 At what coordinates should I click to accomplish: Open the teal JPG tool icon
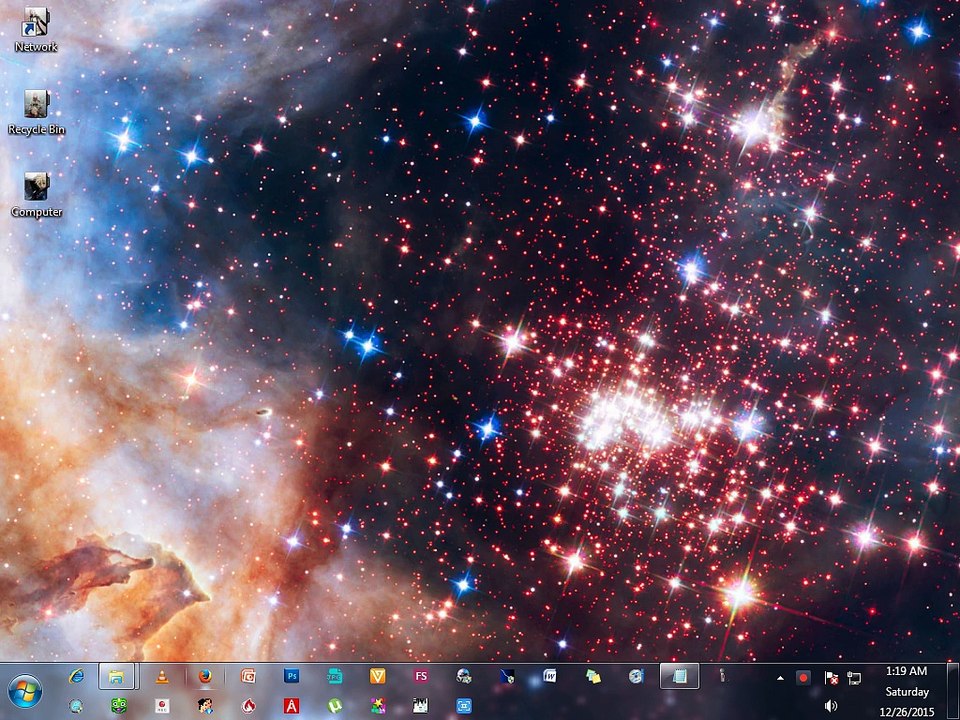coord(334,676)
